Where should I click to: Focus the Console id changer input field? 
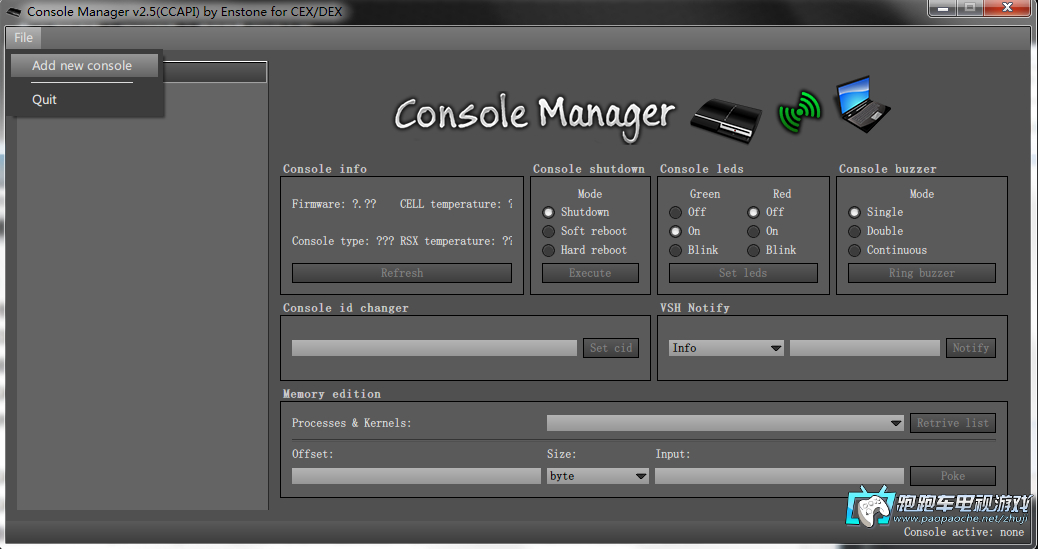tap(434, 348)
